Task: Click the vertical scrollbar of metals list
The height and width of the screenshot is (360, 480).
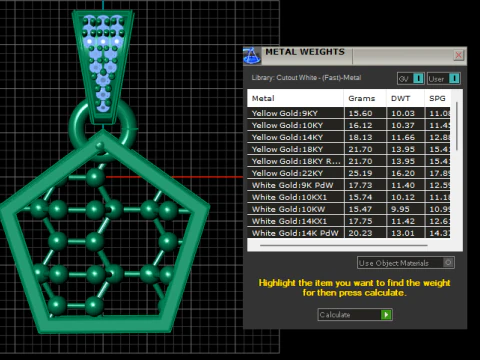Action: 457,126
